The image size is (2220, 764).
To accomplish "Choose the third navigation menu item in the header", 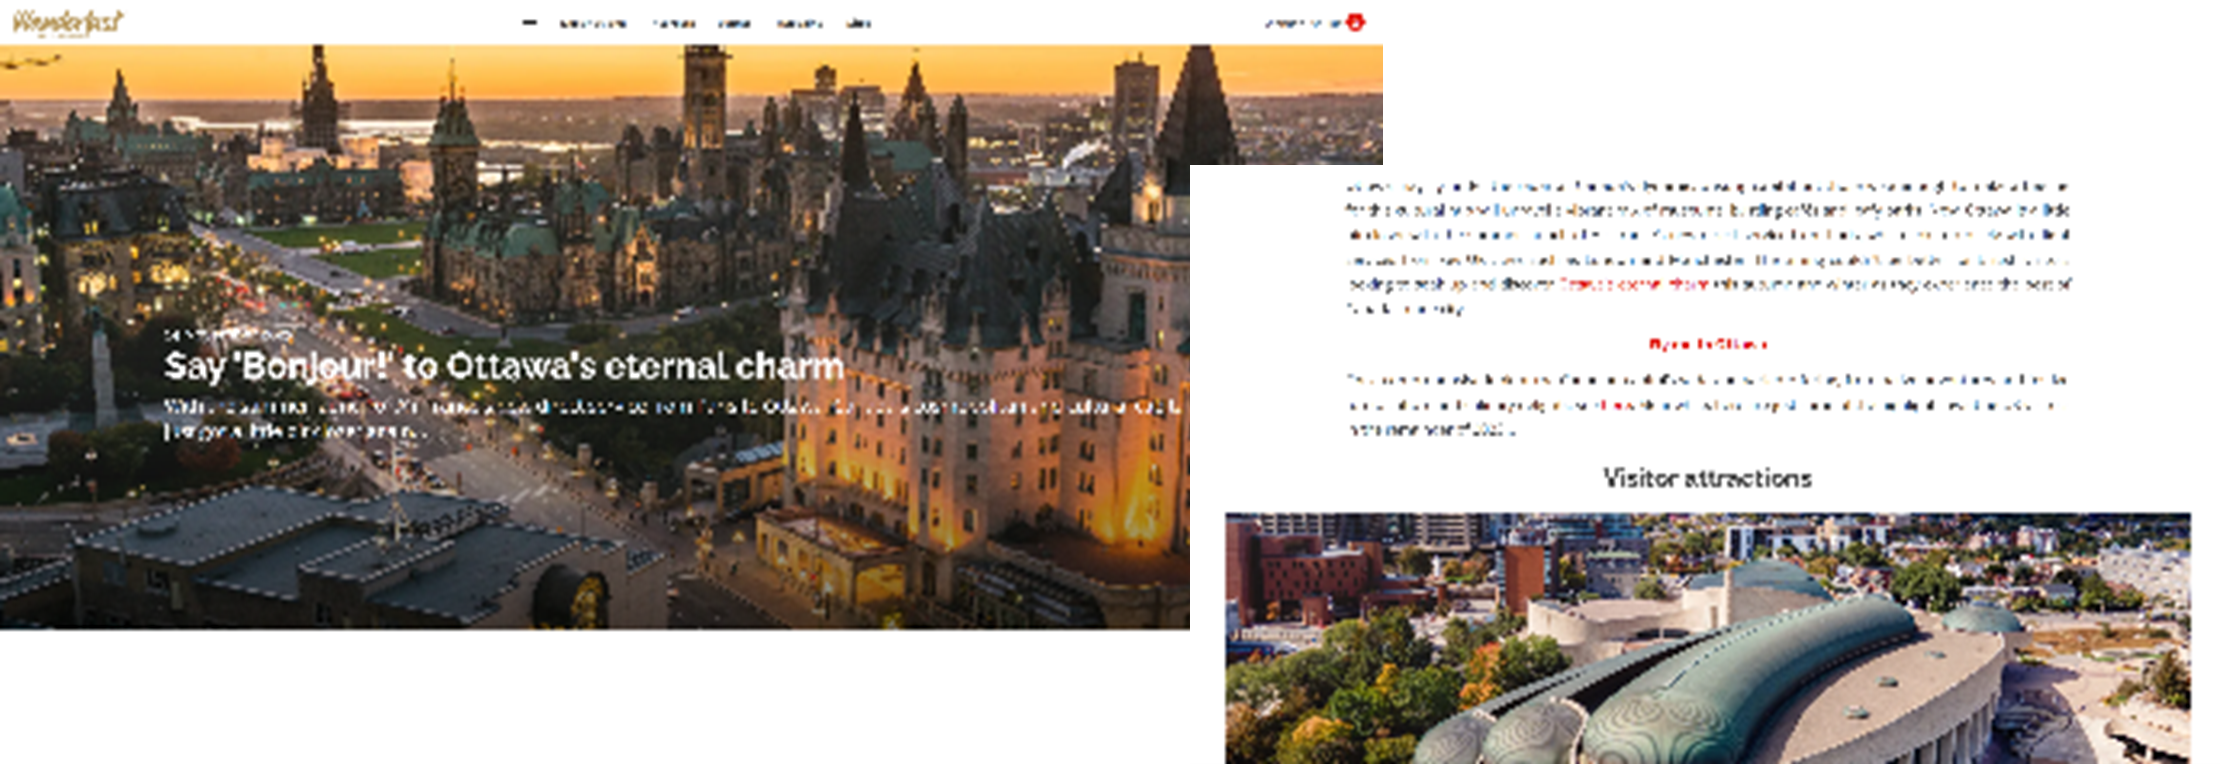I will pyautogui.click(x=673, y=23).
